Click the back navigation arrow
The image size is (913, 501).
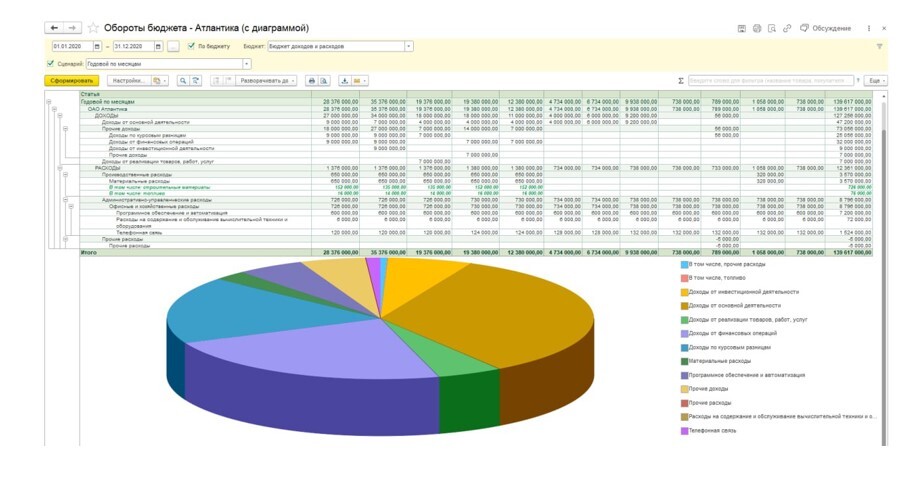pyautogui.click(x=53, y=28)
